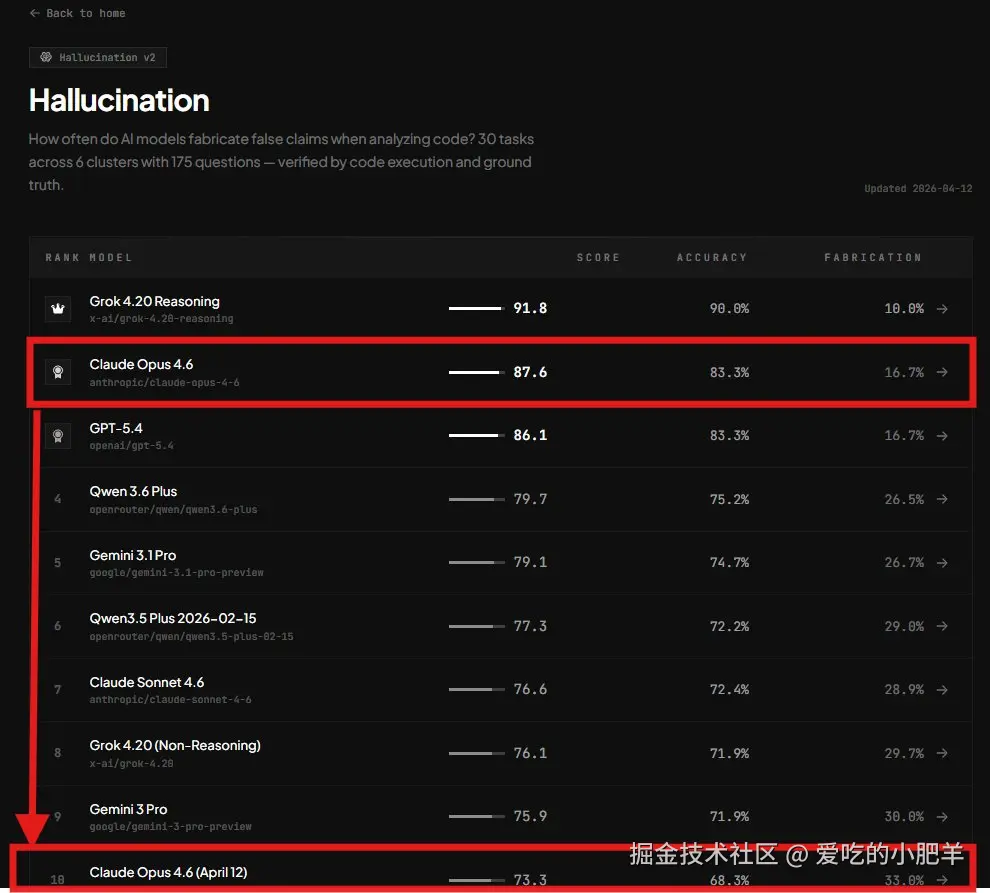Viewport: 990px width, 893px height.
Task: Click the Hallucination v2 badge
Action: (x=98, y=57)
